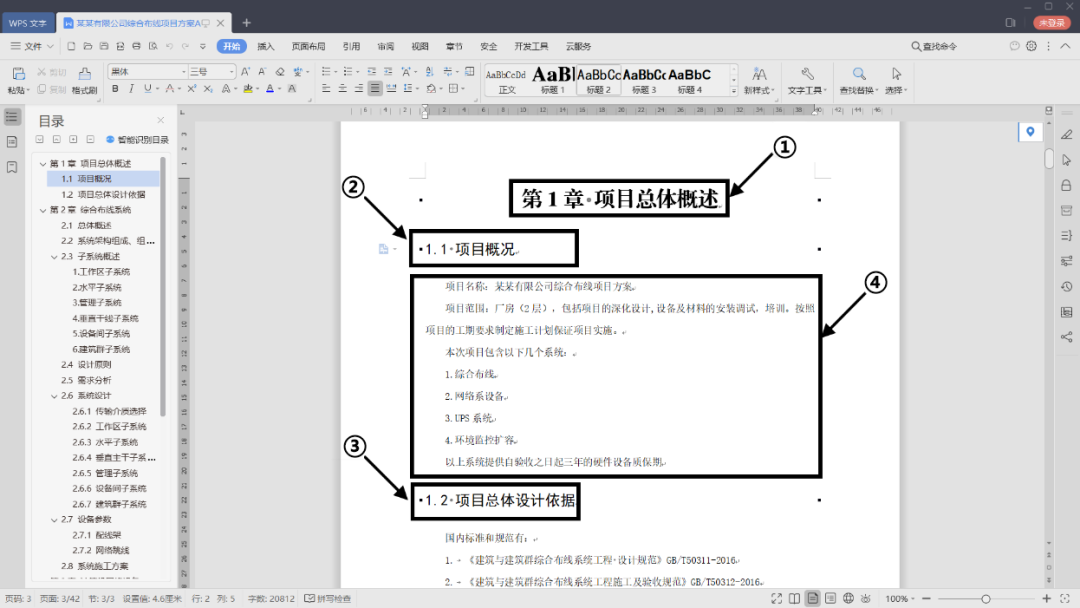Open the New Style (新样式) tool
Image resolution: width=1080 pixels, height=608 pixels.
[x=759, y=80]
